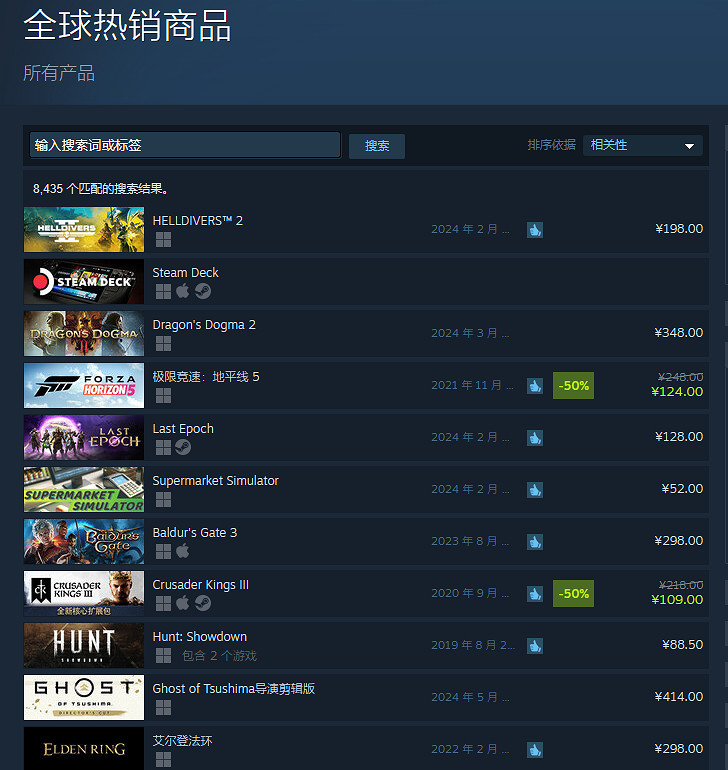Open the Supermarket Simulator title link
728x770 pixels.
(215, 481)
